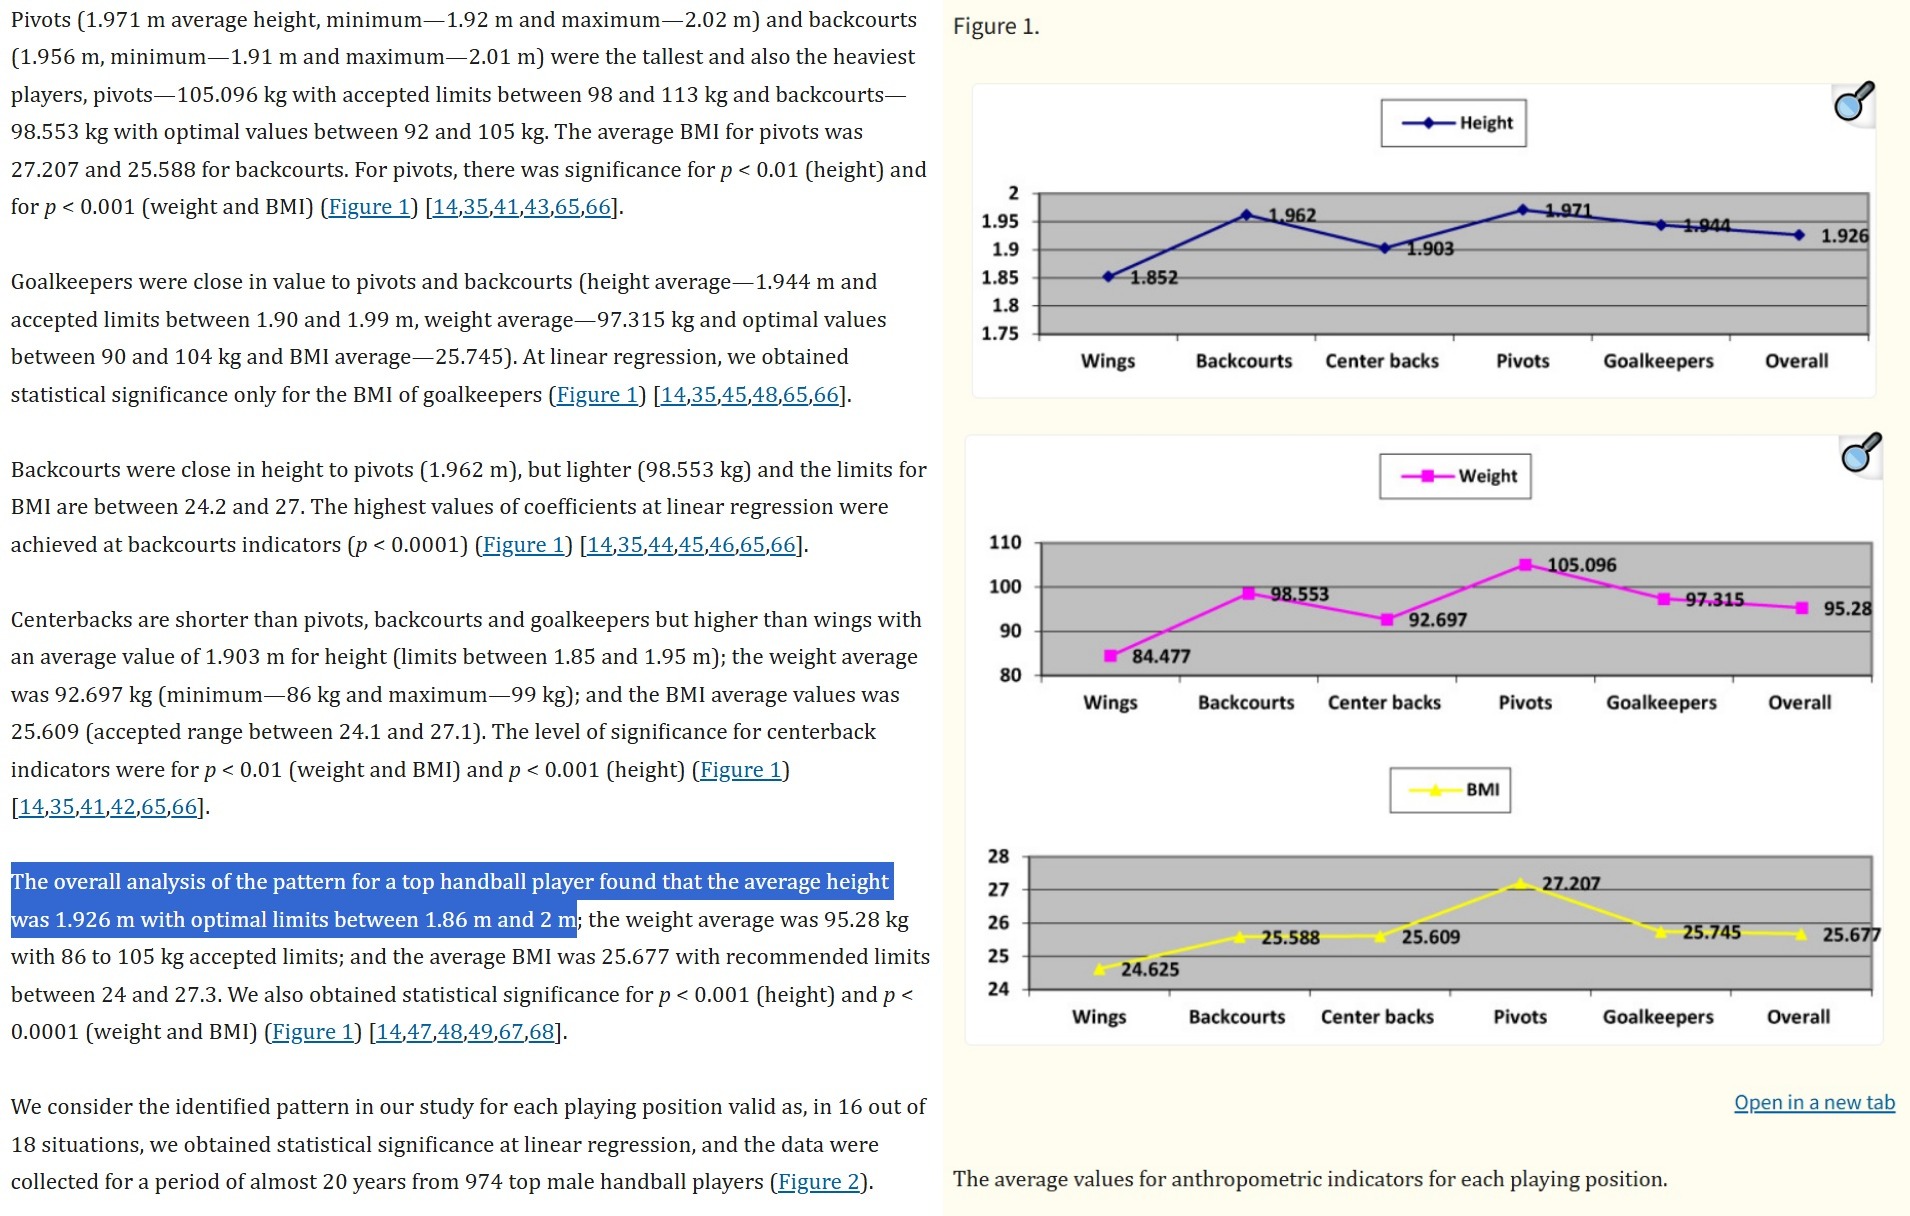Click the Weight legend label
Image resolution: width=1910 pixels, height=1216 pixels.
click(1487, 476)
